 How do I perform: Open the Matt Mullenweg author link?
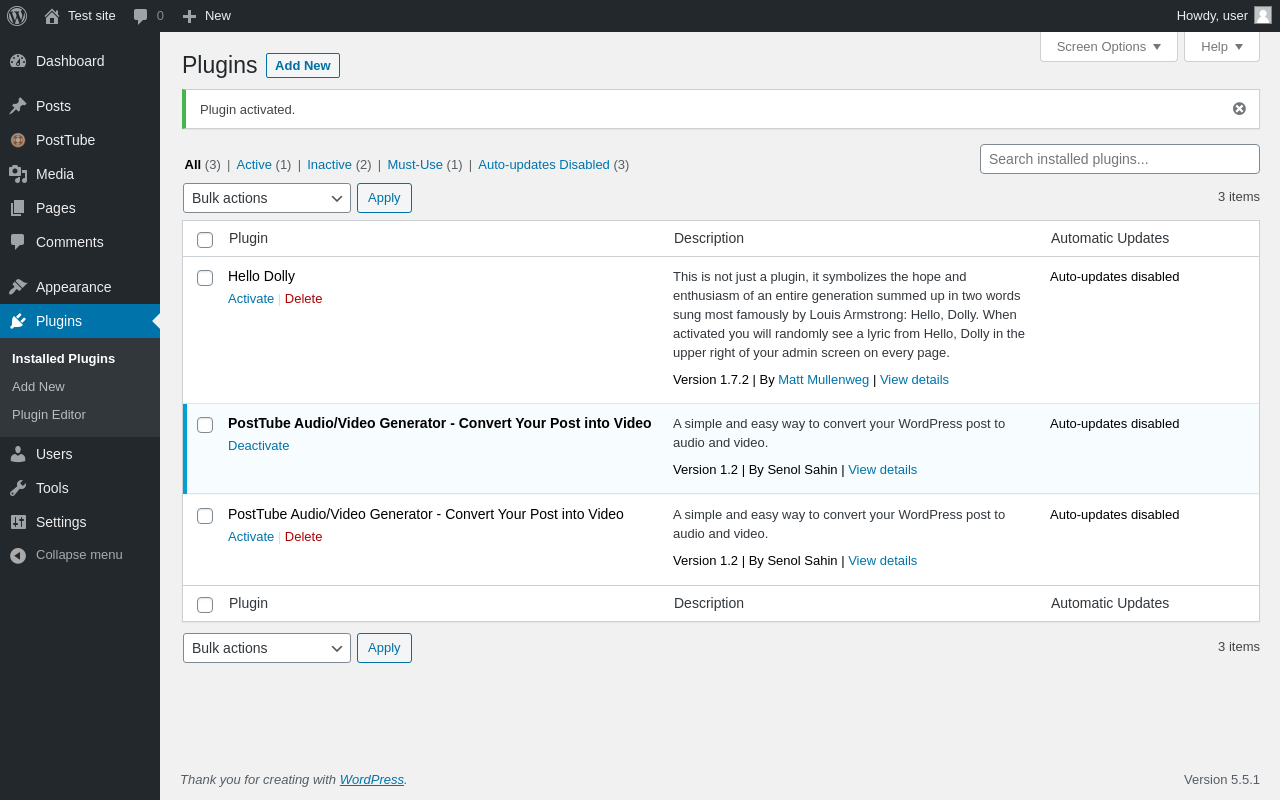pos(824,380)
